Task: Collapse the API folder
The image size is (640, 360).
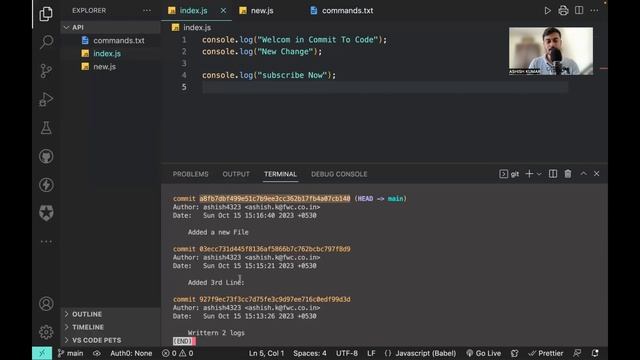Action: (x=110, y=27)
